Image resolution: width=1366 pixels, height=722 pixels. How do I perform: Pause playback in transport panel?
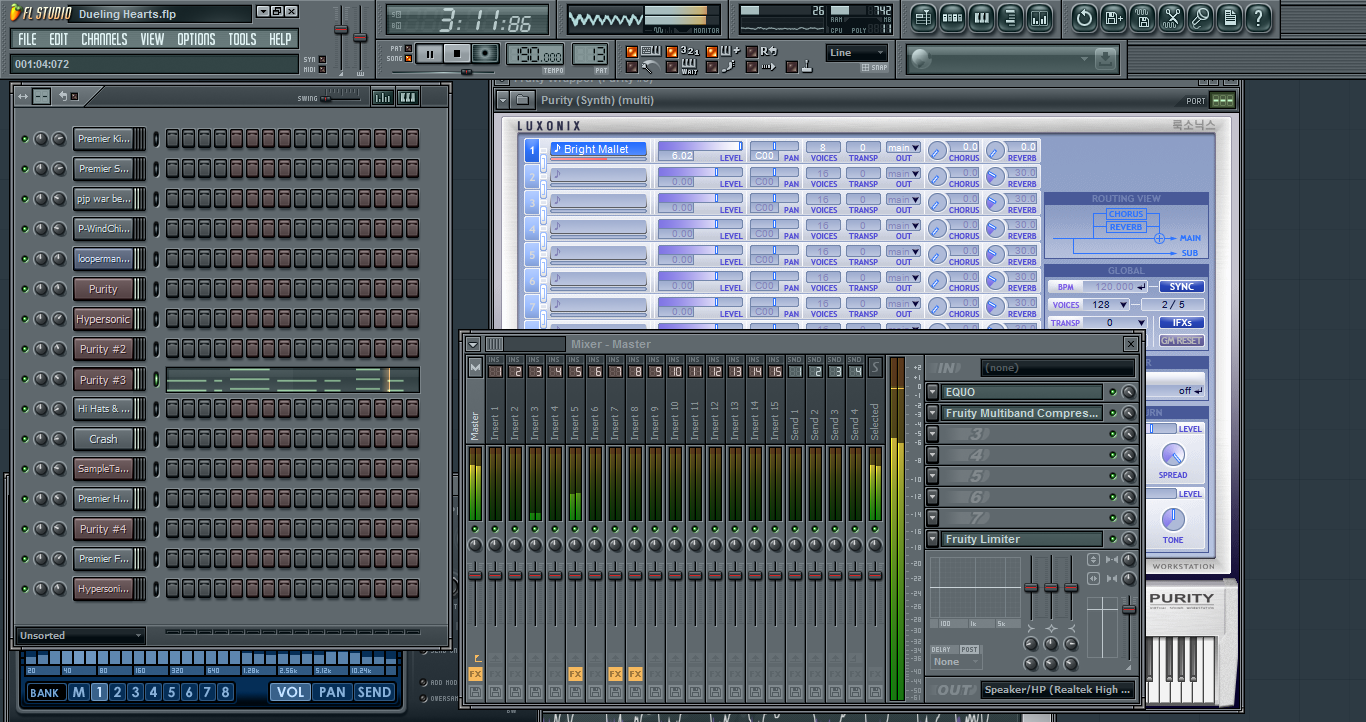click(430, 54)
